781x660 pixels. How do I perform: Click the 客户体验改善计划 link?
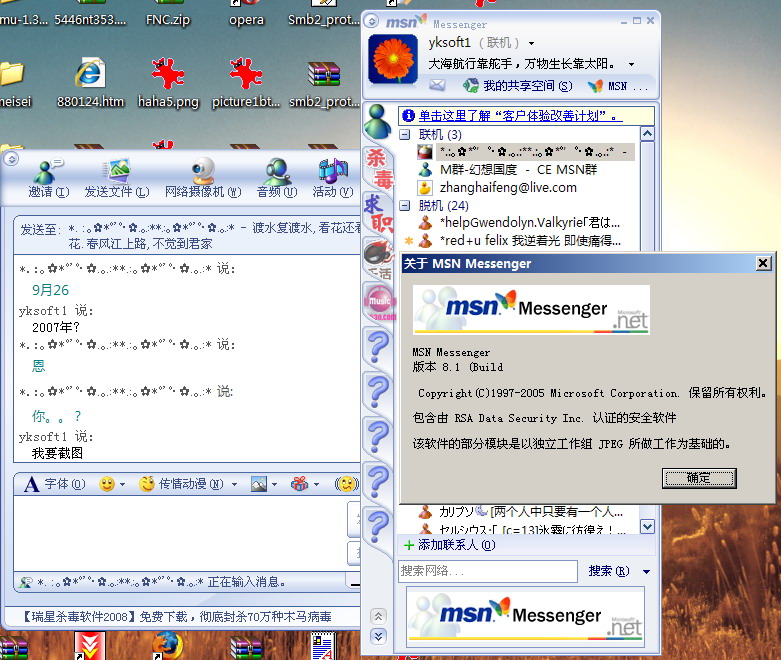click(x=521, y=116)
